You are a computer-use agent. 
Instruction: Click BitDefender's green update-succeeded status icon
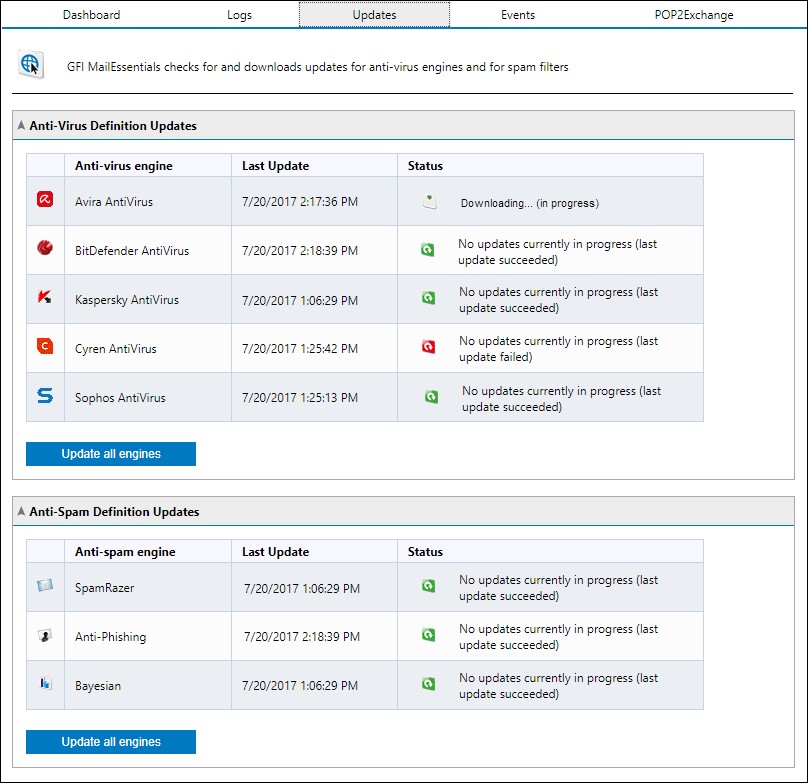coord(428,250)
